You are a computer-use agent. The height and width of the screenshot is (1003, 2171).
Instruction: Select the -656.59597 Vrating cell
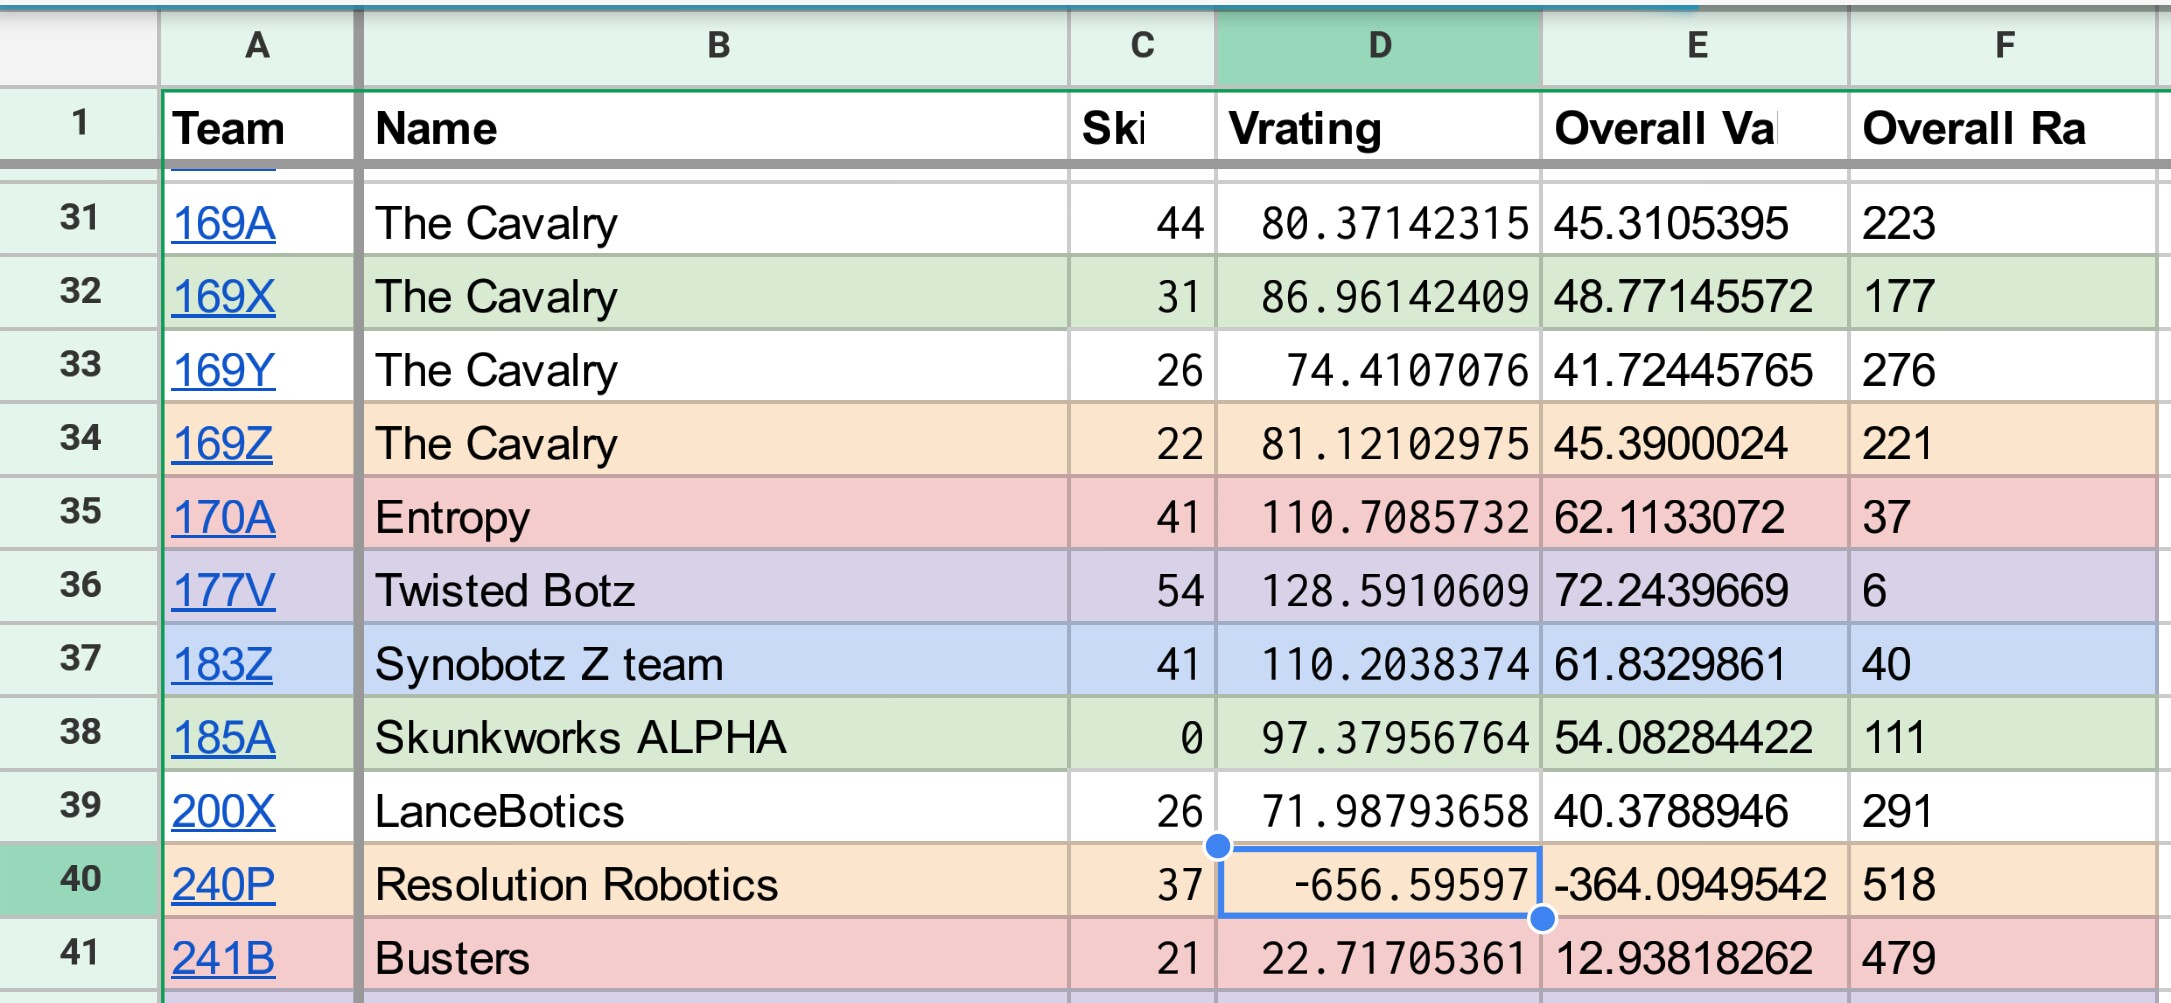[x=1379, y=882]
